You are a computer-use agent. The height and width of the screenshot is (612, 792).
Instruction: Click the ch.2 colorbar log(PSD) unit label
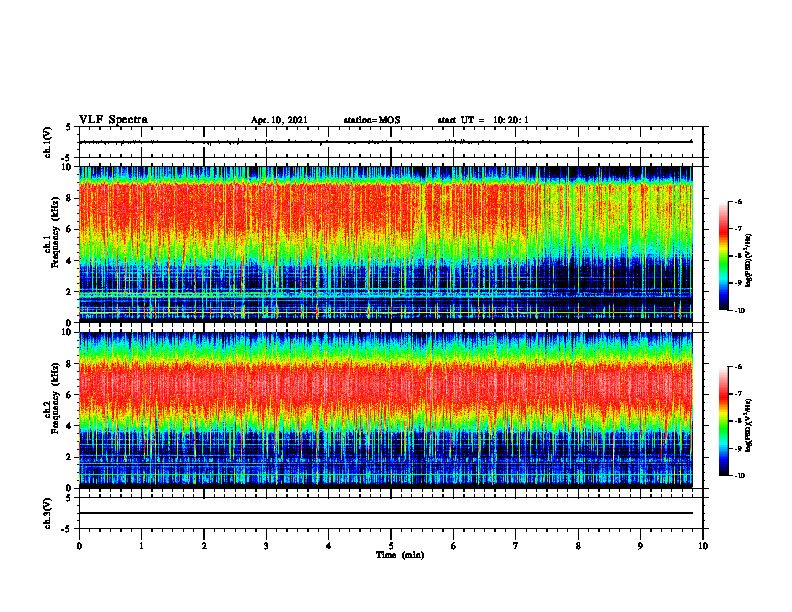750,425
